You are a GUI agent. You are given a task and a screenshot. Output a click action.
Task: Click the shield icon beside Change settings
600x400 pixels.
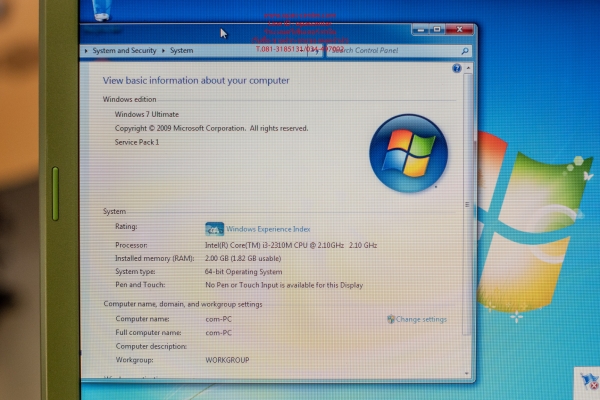[x=391, y=319]
